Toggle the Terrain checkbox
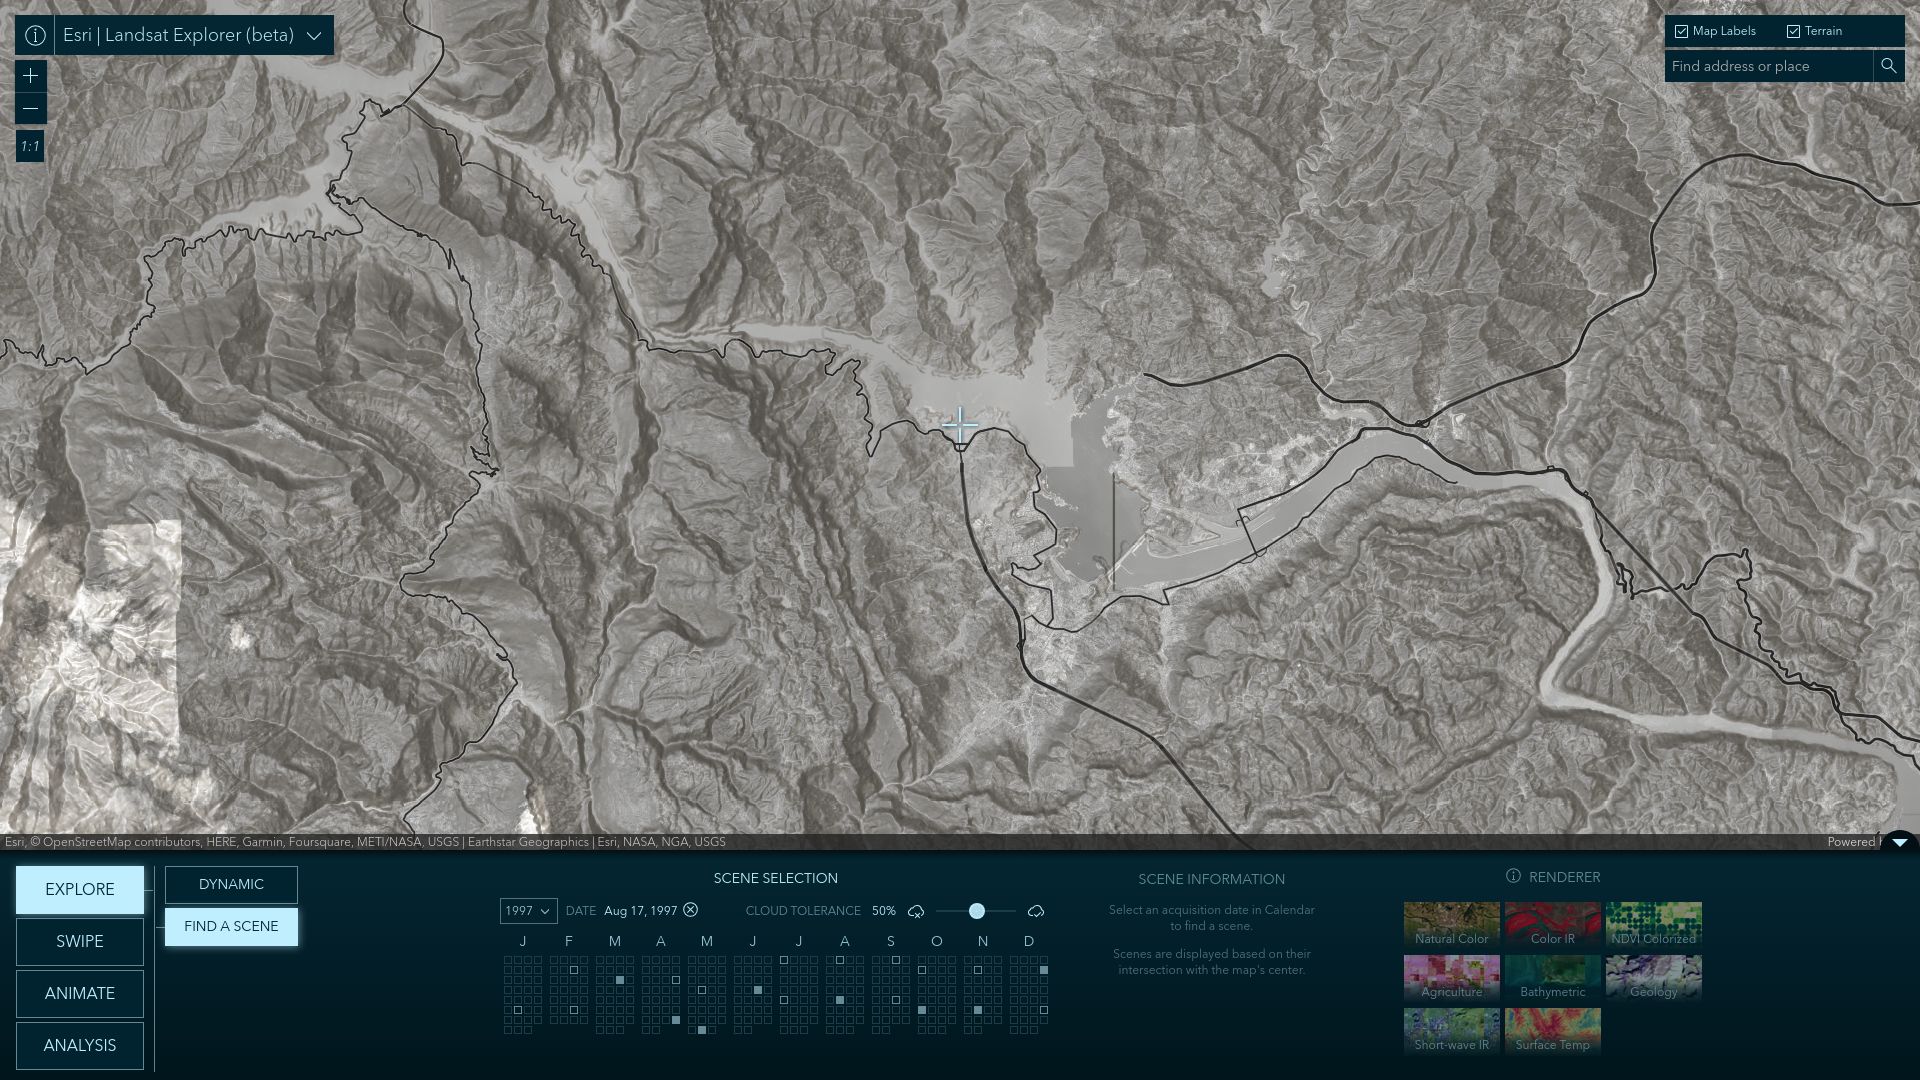The width and height of the screenshot is (1920, 1080). (1793, 31)
